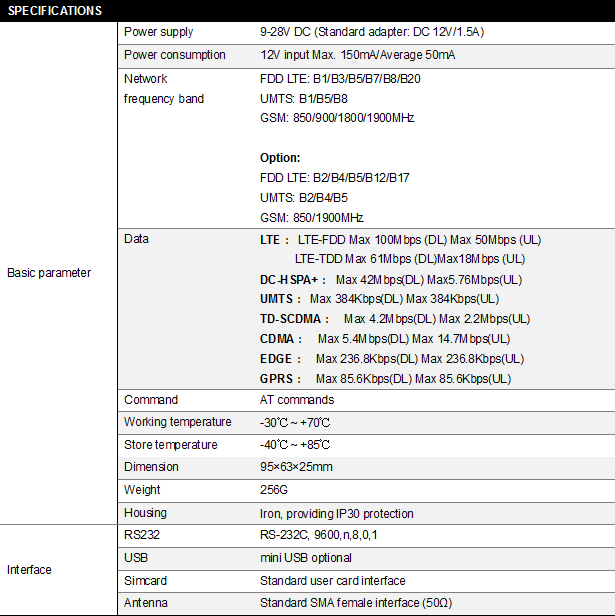Select the '-40℃ ~ +85℃' value
Screen dimensions: 615x616
tap(295, 445)
